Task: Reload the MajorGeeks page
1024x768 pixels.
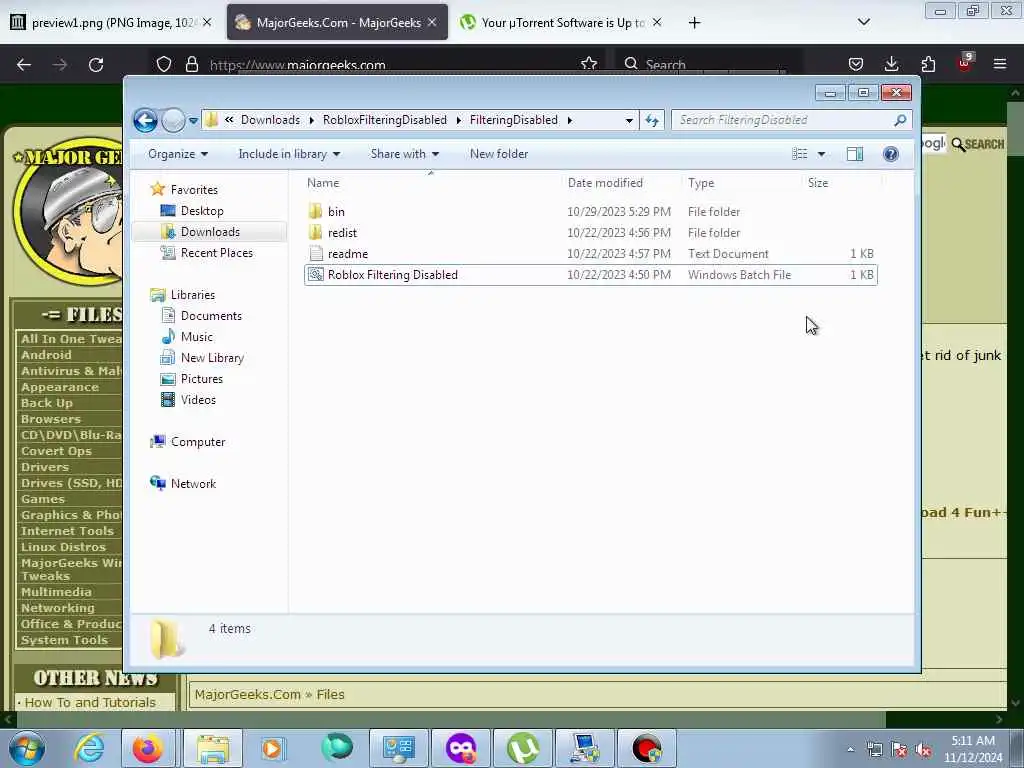Action: [96, 64]
